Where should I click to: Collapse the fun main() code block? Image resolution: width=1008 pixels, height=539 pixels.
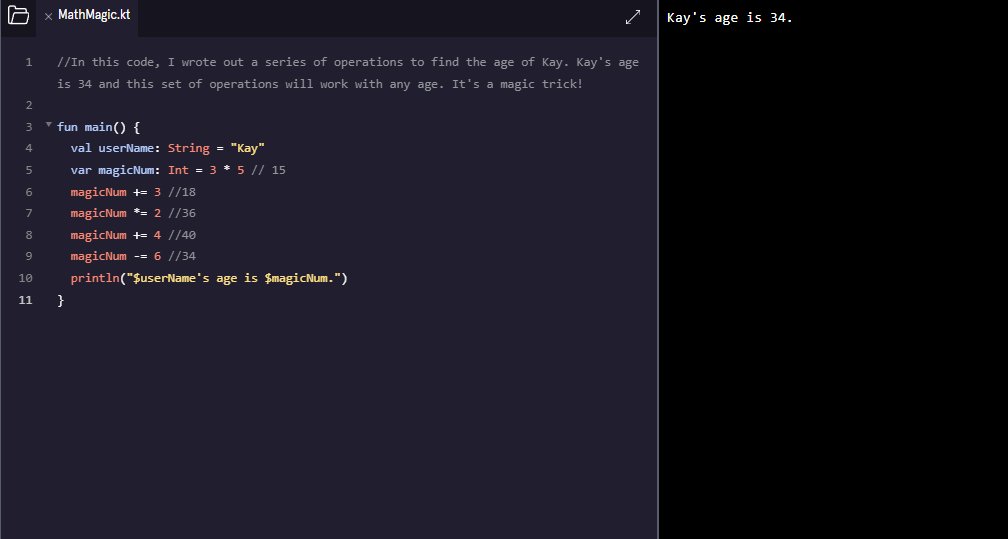[x=48, y=125]
